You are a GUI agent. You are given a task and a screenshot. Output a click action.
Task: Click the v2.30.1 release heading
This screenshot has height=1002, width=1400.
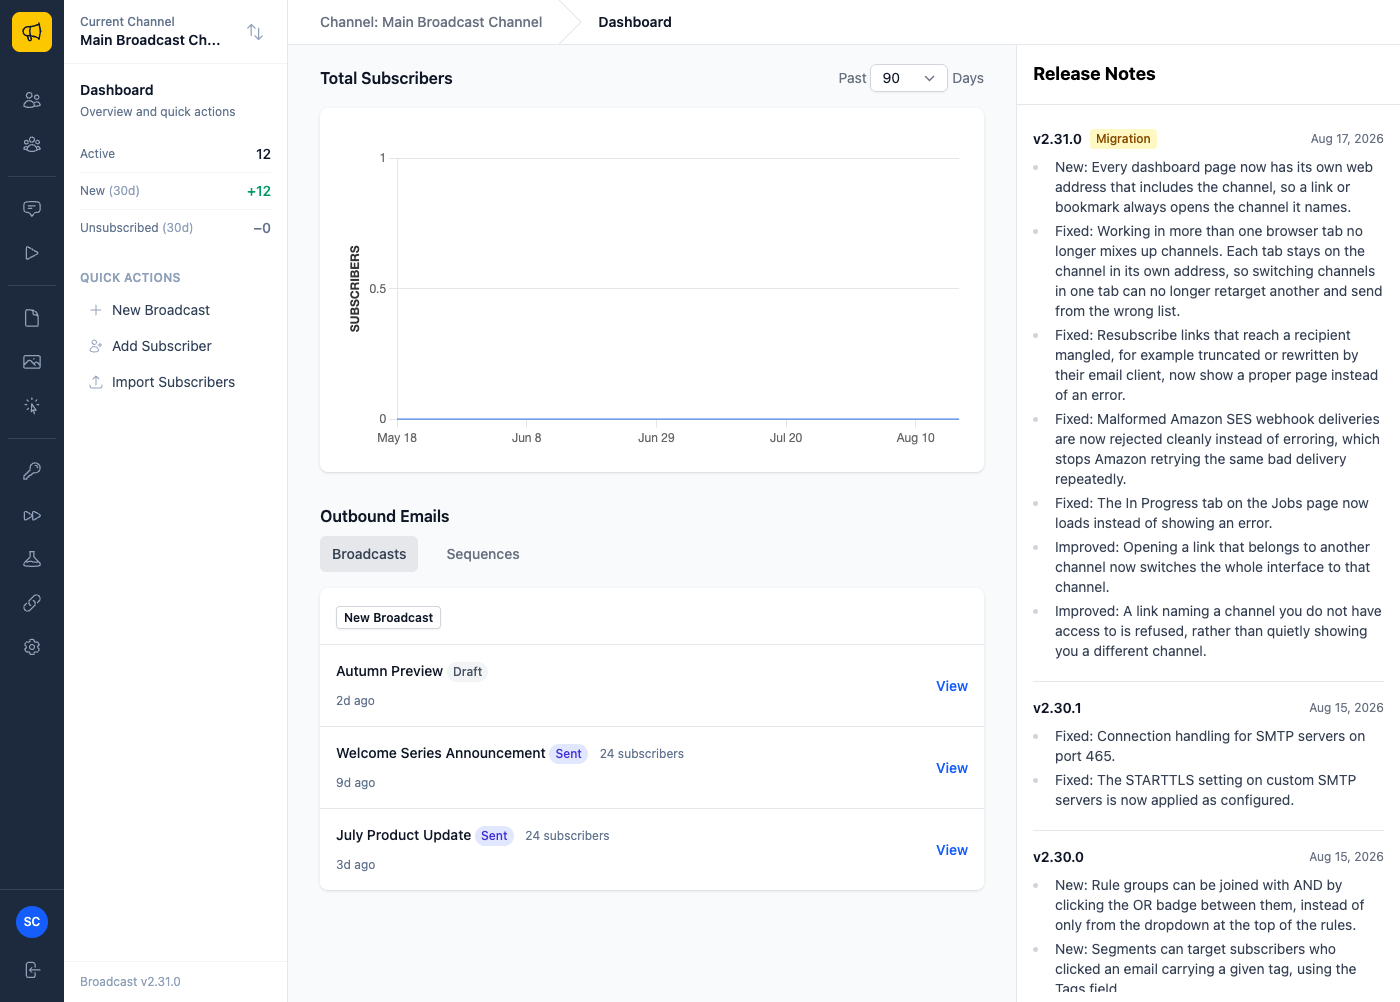[1057, 708]
